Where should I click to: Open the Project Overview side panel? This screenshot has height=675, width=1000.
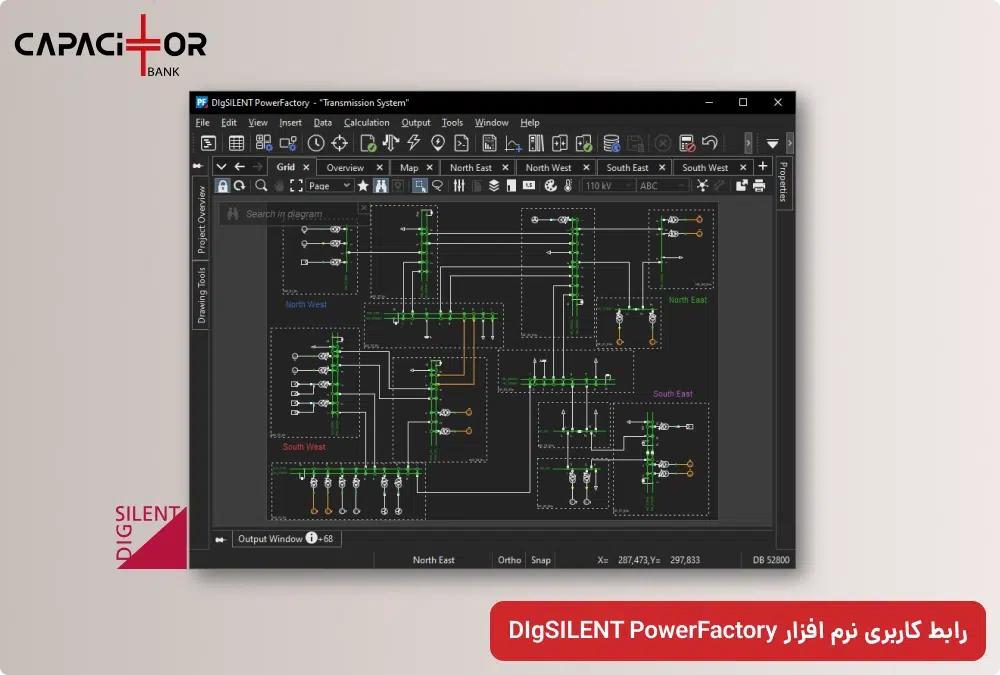pos(201,219)
